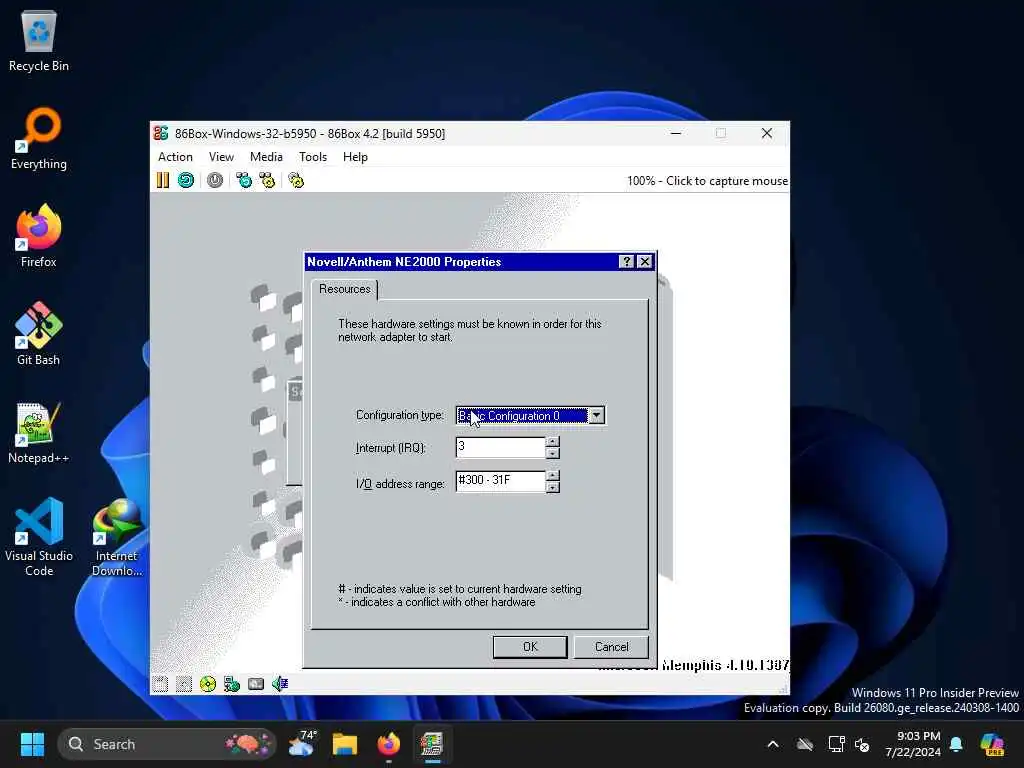Open File Explorer from taskbar

[345, 744]
